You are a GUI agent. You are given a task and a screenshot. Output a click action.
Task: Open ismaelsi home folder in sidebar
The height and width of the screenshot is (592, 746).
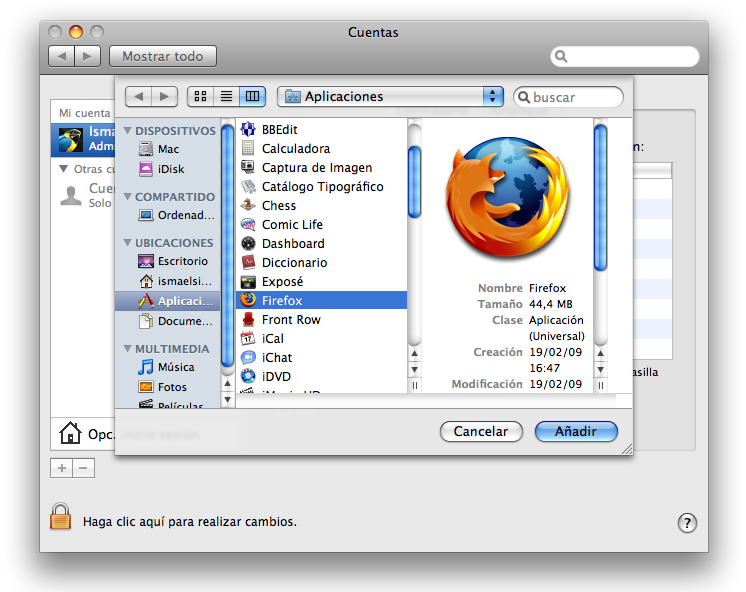pos(175,281)
